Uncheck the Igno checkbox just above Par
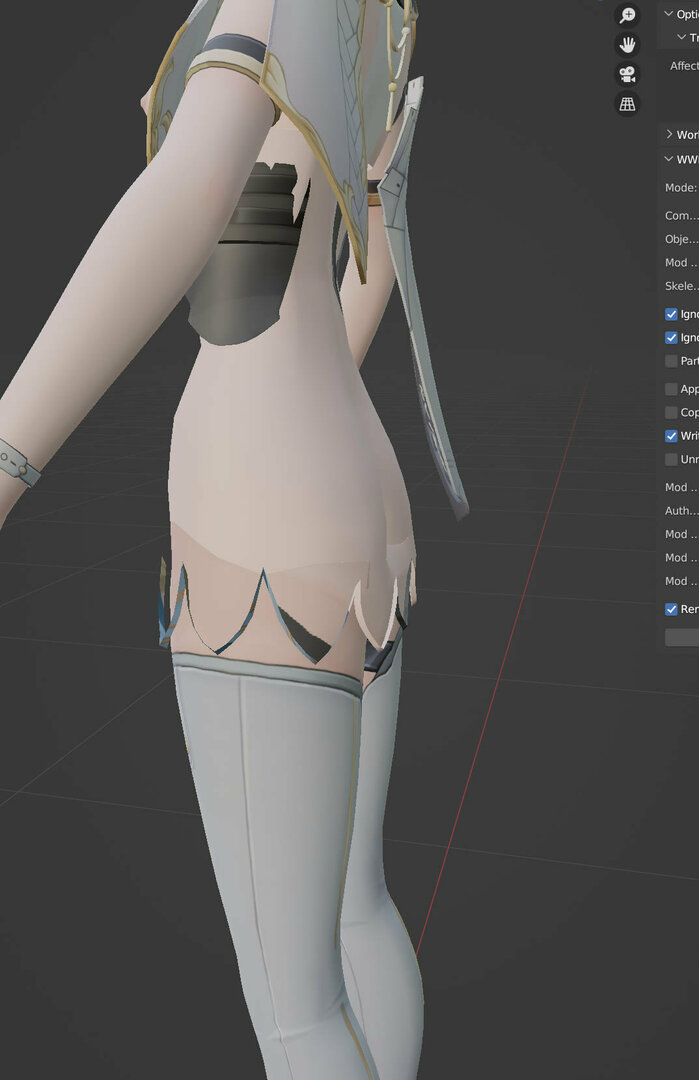 point(671,338)
